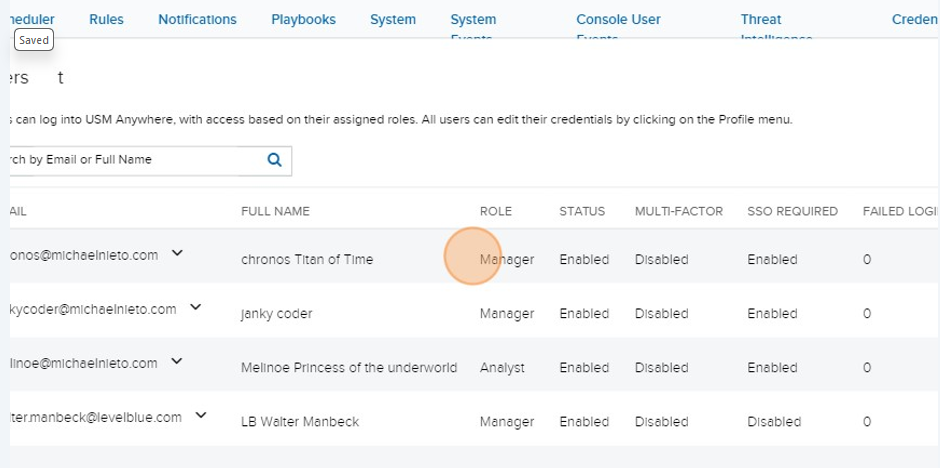Click Manager role in LB Walter Manbeck row
Viewport: 940px width, 468px height.
pyautogui.click(x=507, y=421)
